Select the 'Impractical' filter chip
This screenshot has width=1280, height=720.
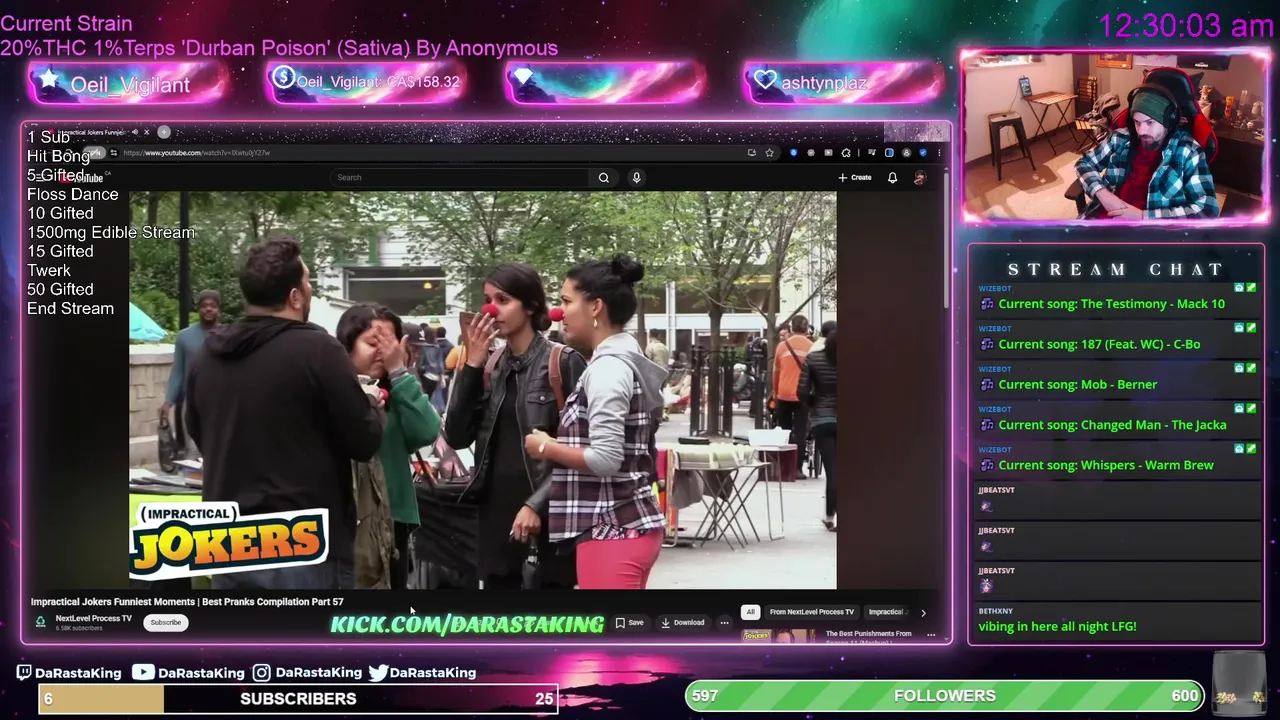click(x=886, y=612)
